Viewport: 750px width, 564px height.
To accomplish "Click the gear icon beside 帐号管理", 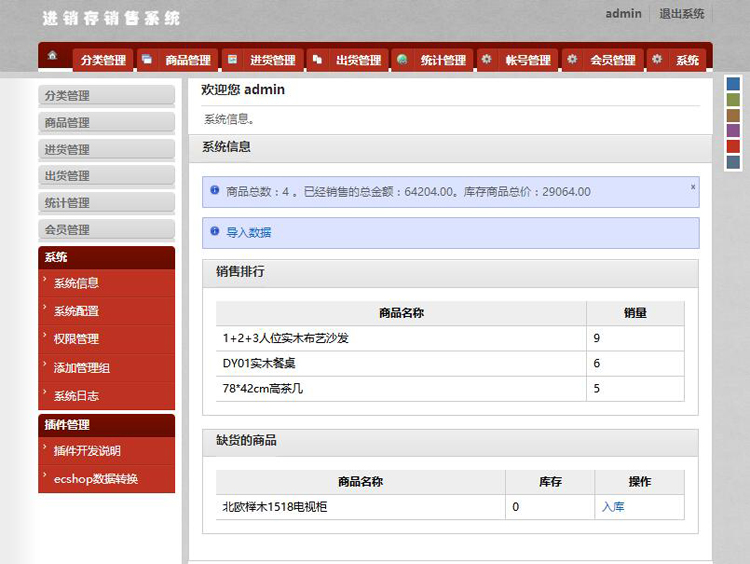I will coord(486,59).
